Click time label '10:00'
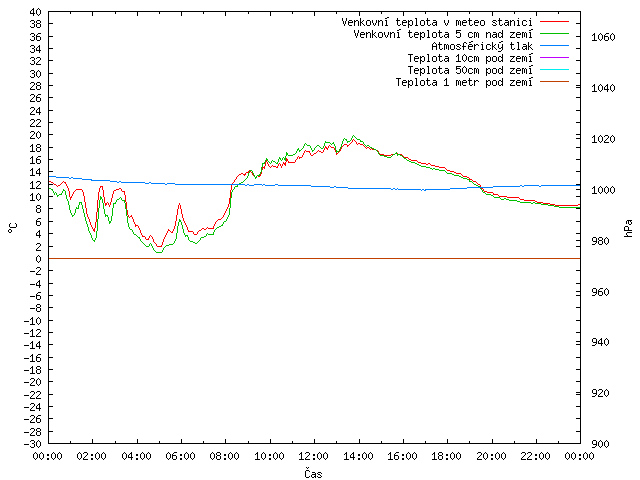Screen dimensions: 640x480 point(269,456)
